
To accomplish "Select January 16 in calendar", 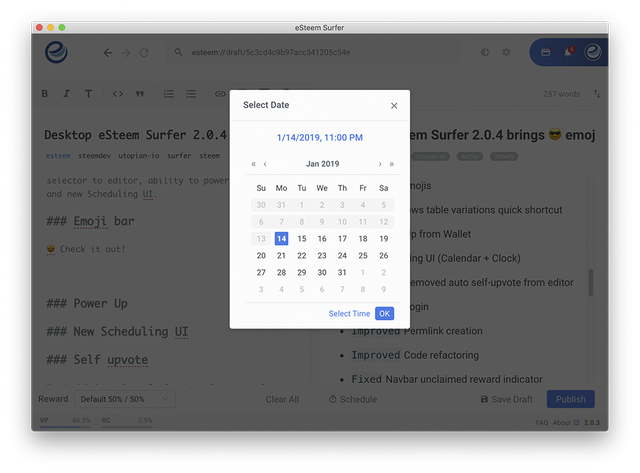I will point(322,239).
